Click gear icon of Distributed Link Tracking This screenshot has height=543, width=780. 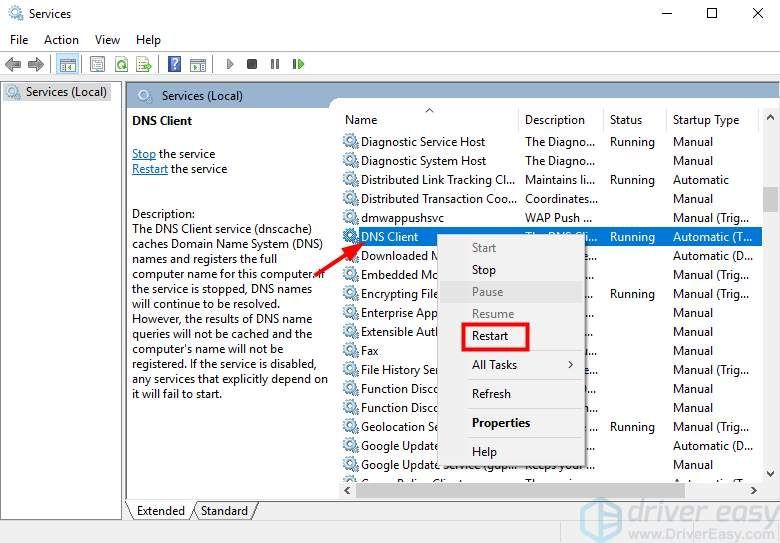[x=350, y=179]
